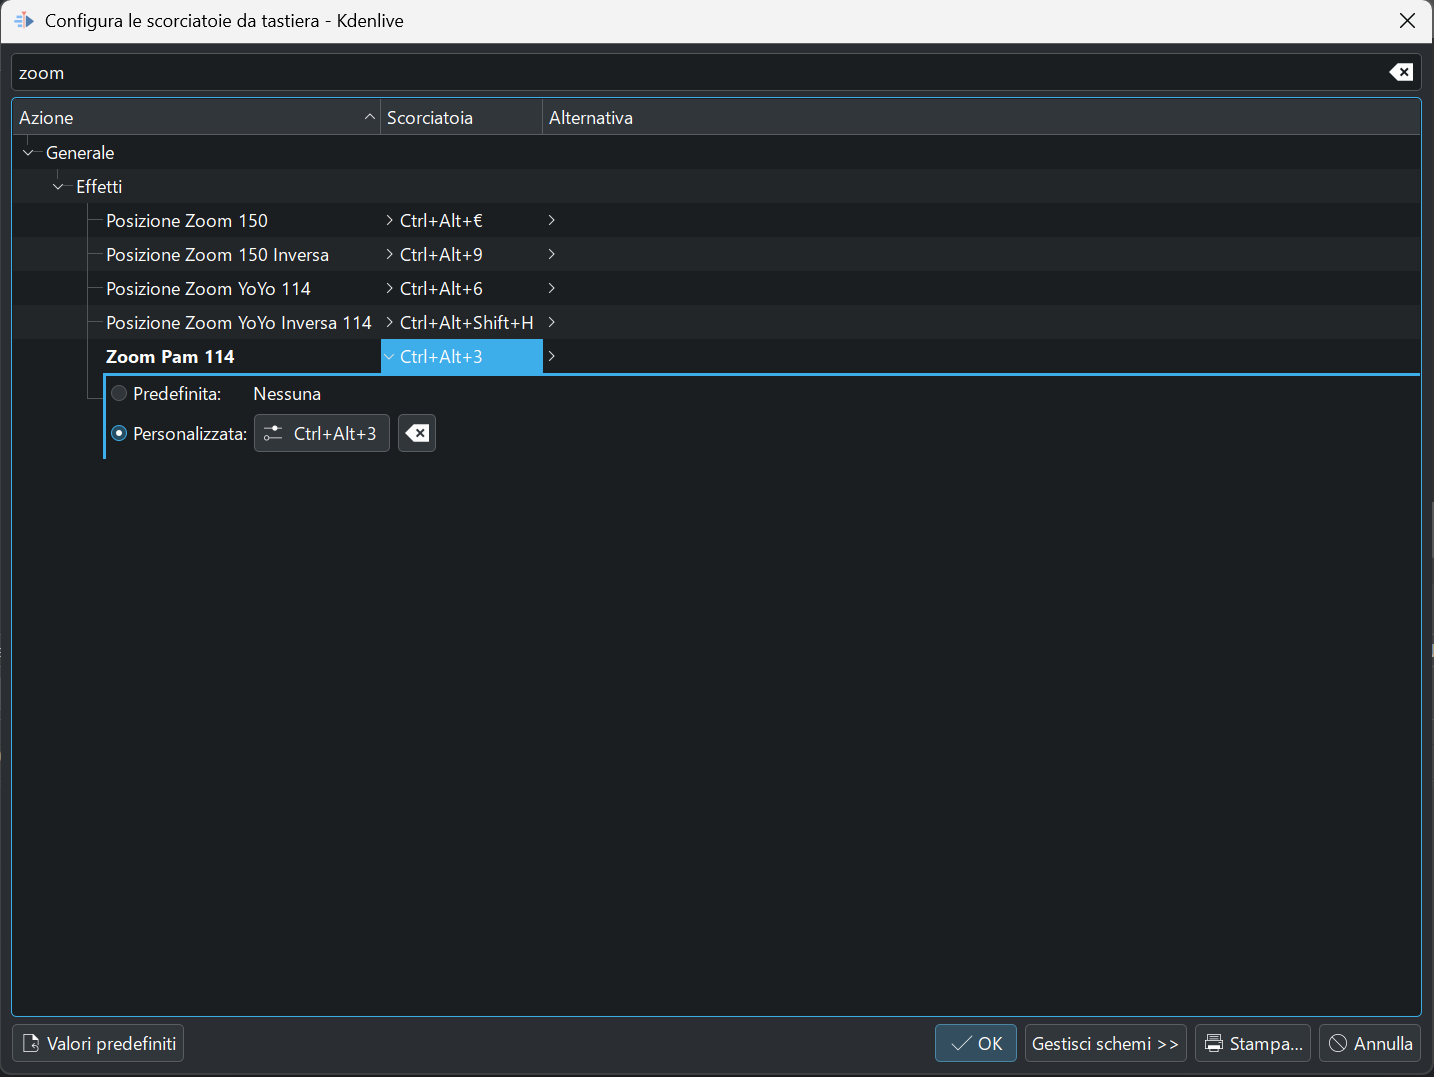The width and height of the screenshot is (1434, 1077).
Task: Expand alternate shortcut for Zoom Pam 114
Action: click(x=551, y=356)
